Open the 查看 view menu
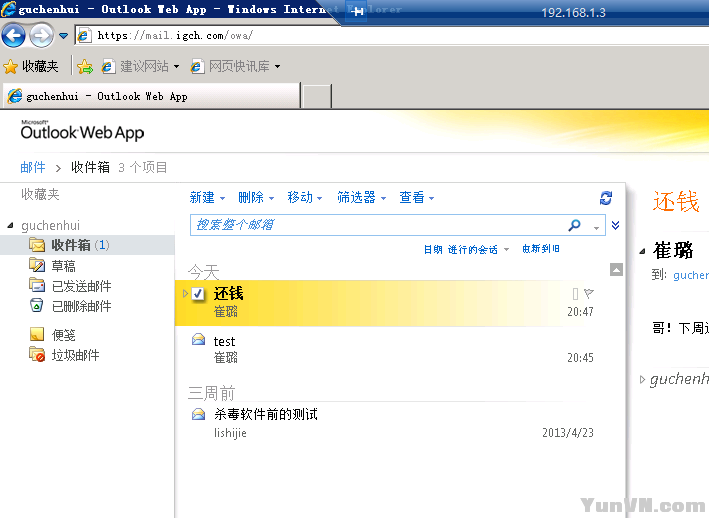709x518 pixels. [x=416, y=198]
